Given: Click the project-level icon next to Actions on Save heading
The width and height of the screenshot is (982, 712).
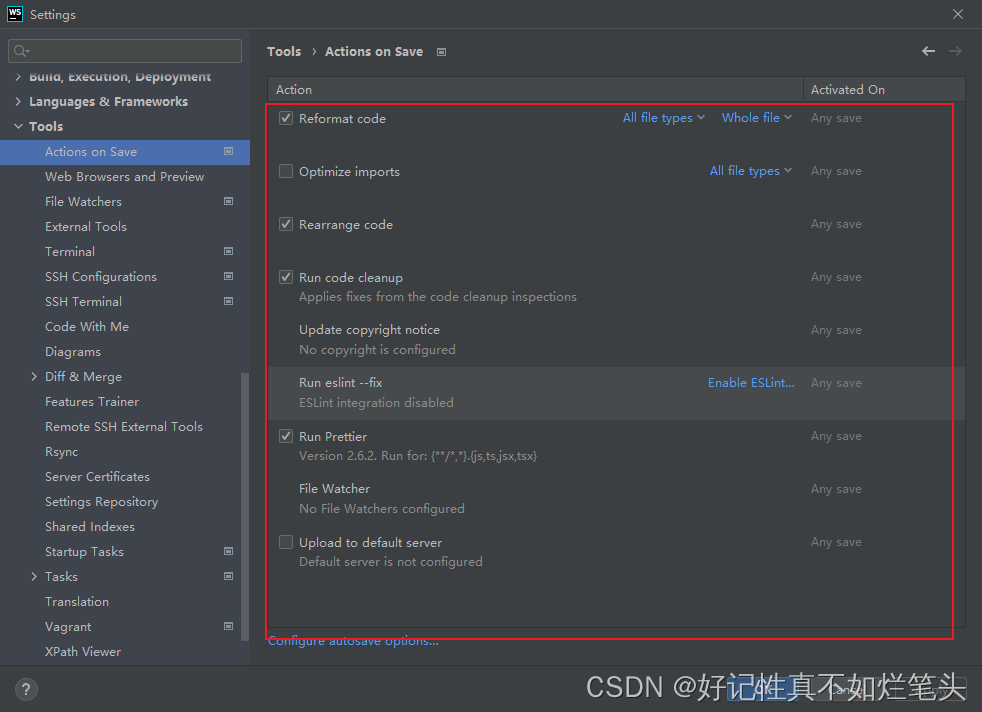Looking at the screenshot, I should click(x=442, y=52).
